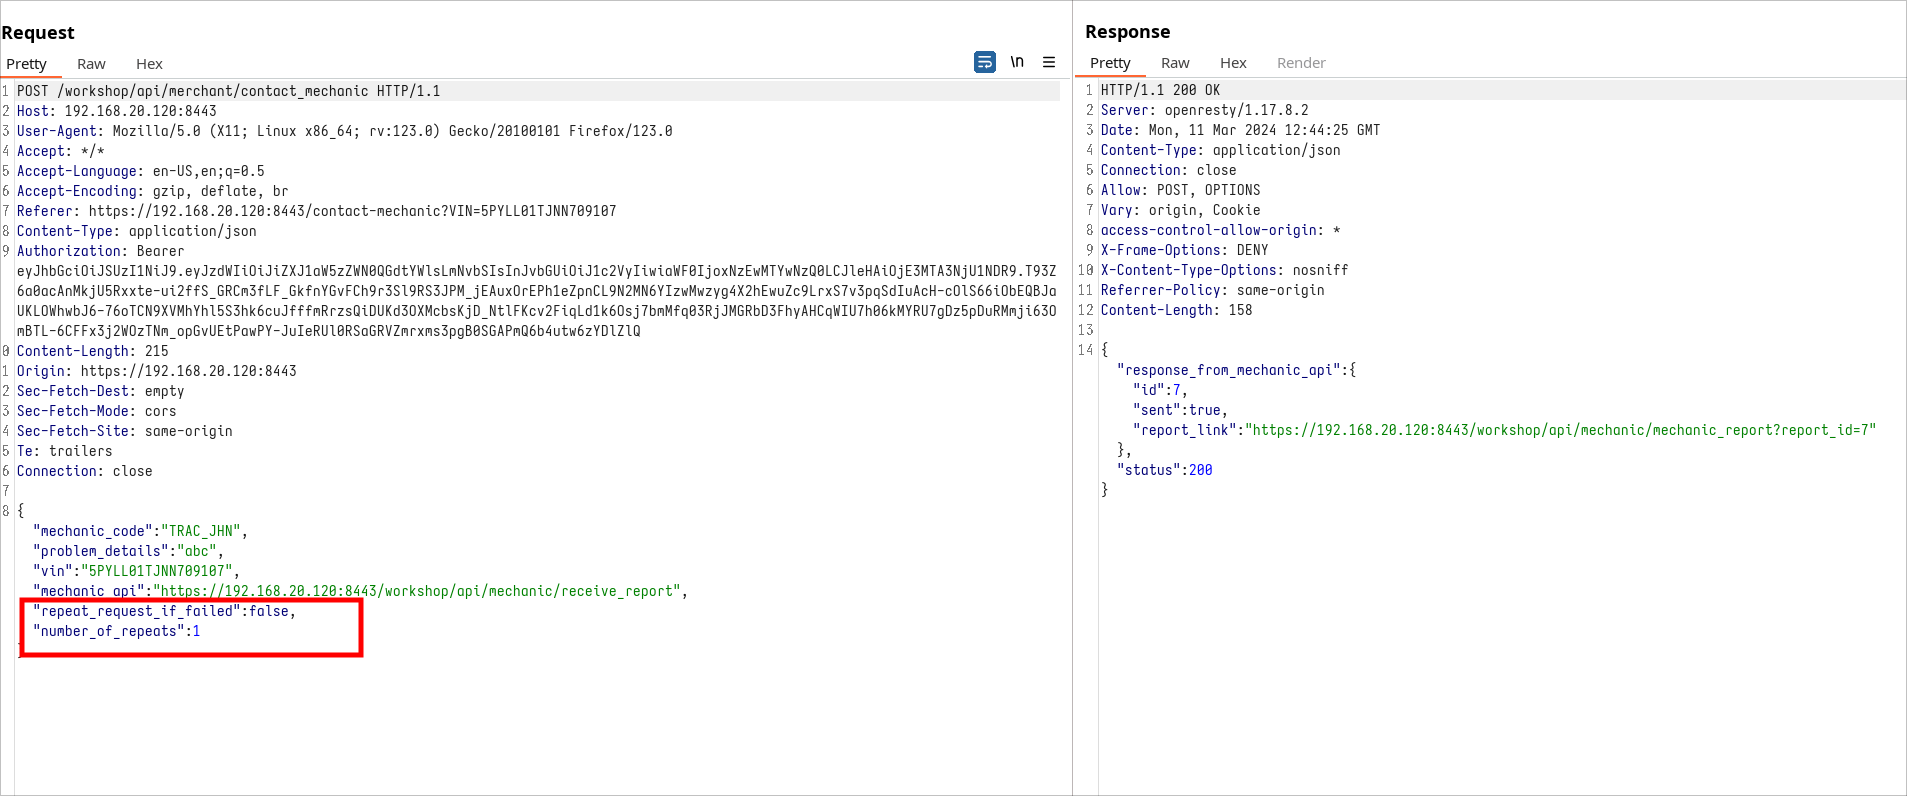
Task: Click the repeat_request_if_failed false value
Action: click(269, 611)
